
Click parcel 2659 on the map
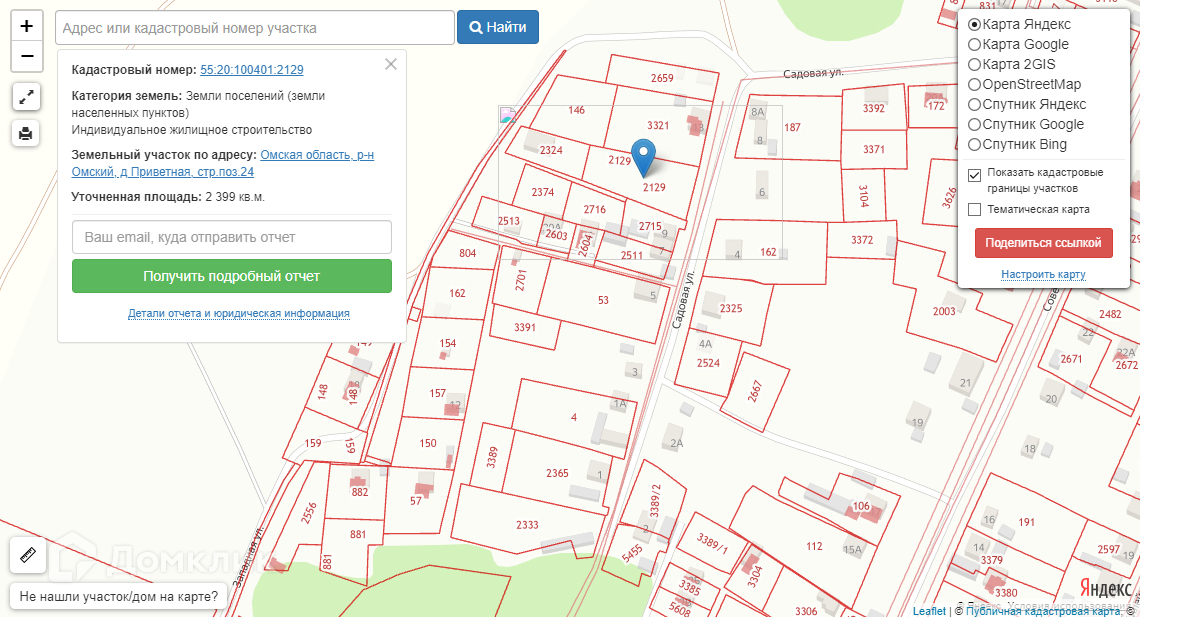point(662,78)
